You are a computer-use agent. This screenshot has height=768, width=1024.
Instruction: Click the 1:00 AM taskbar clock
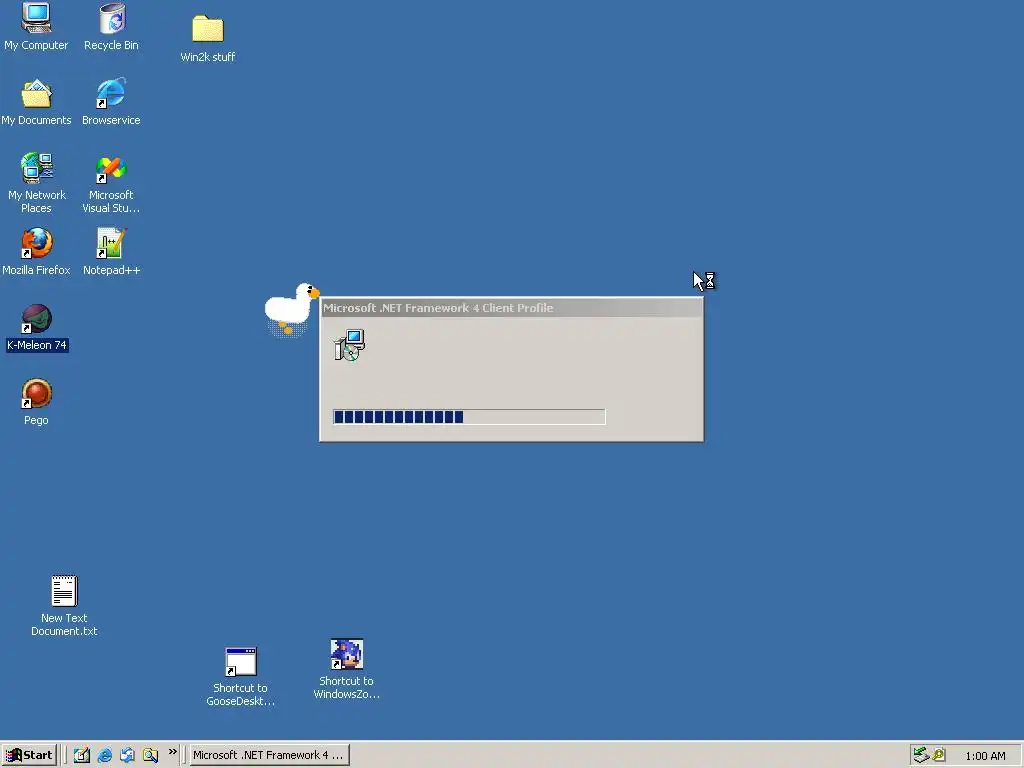985,756
